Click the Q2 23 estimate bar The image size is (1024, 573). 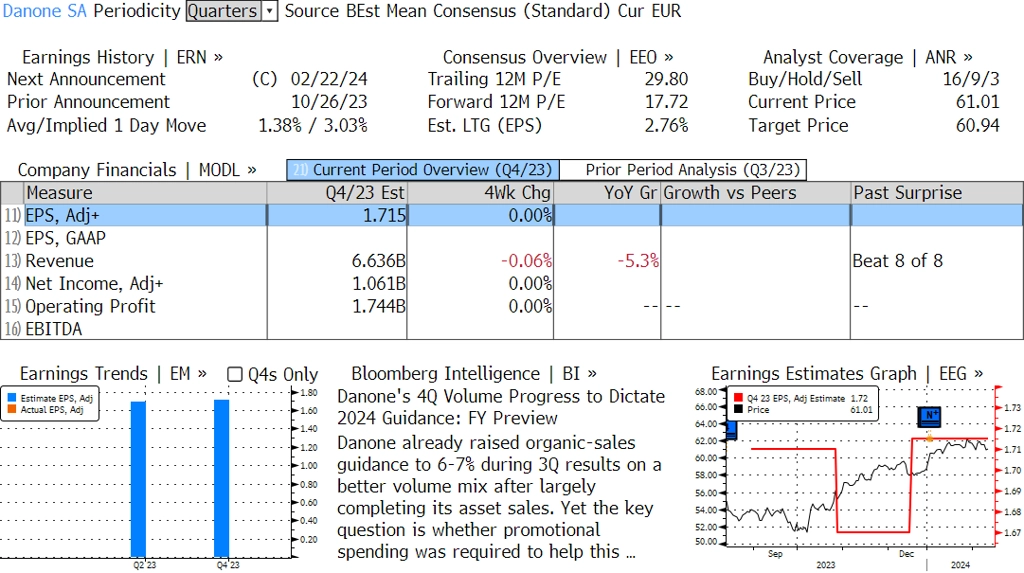(138, 479)
